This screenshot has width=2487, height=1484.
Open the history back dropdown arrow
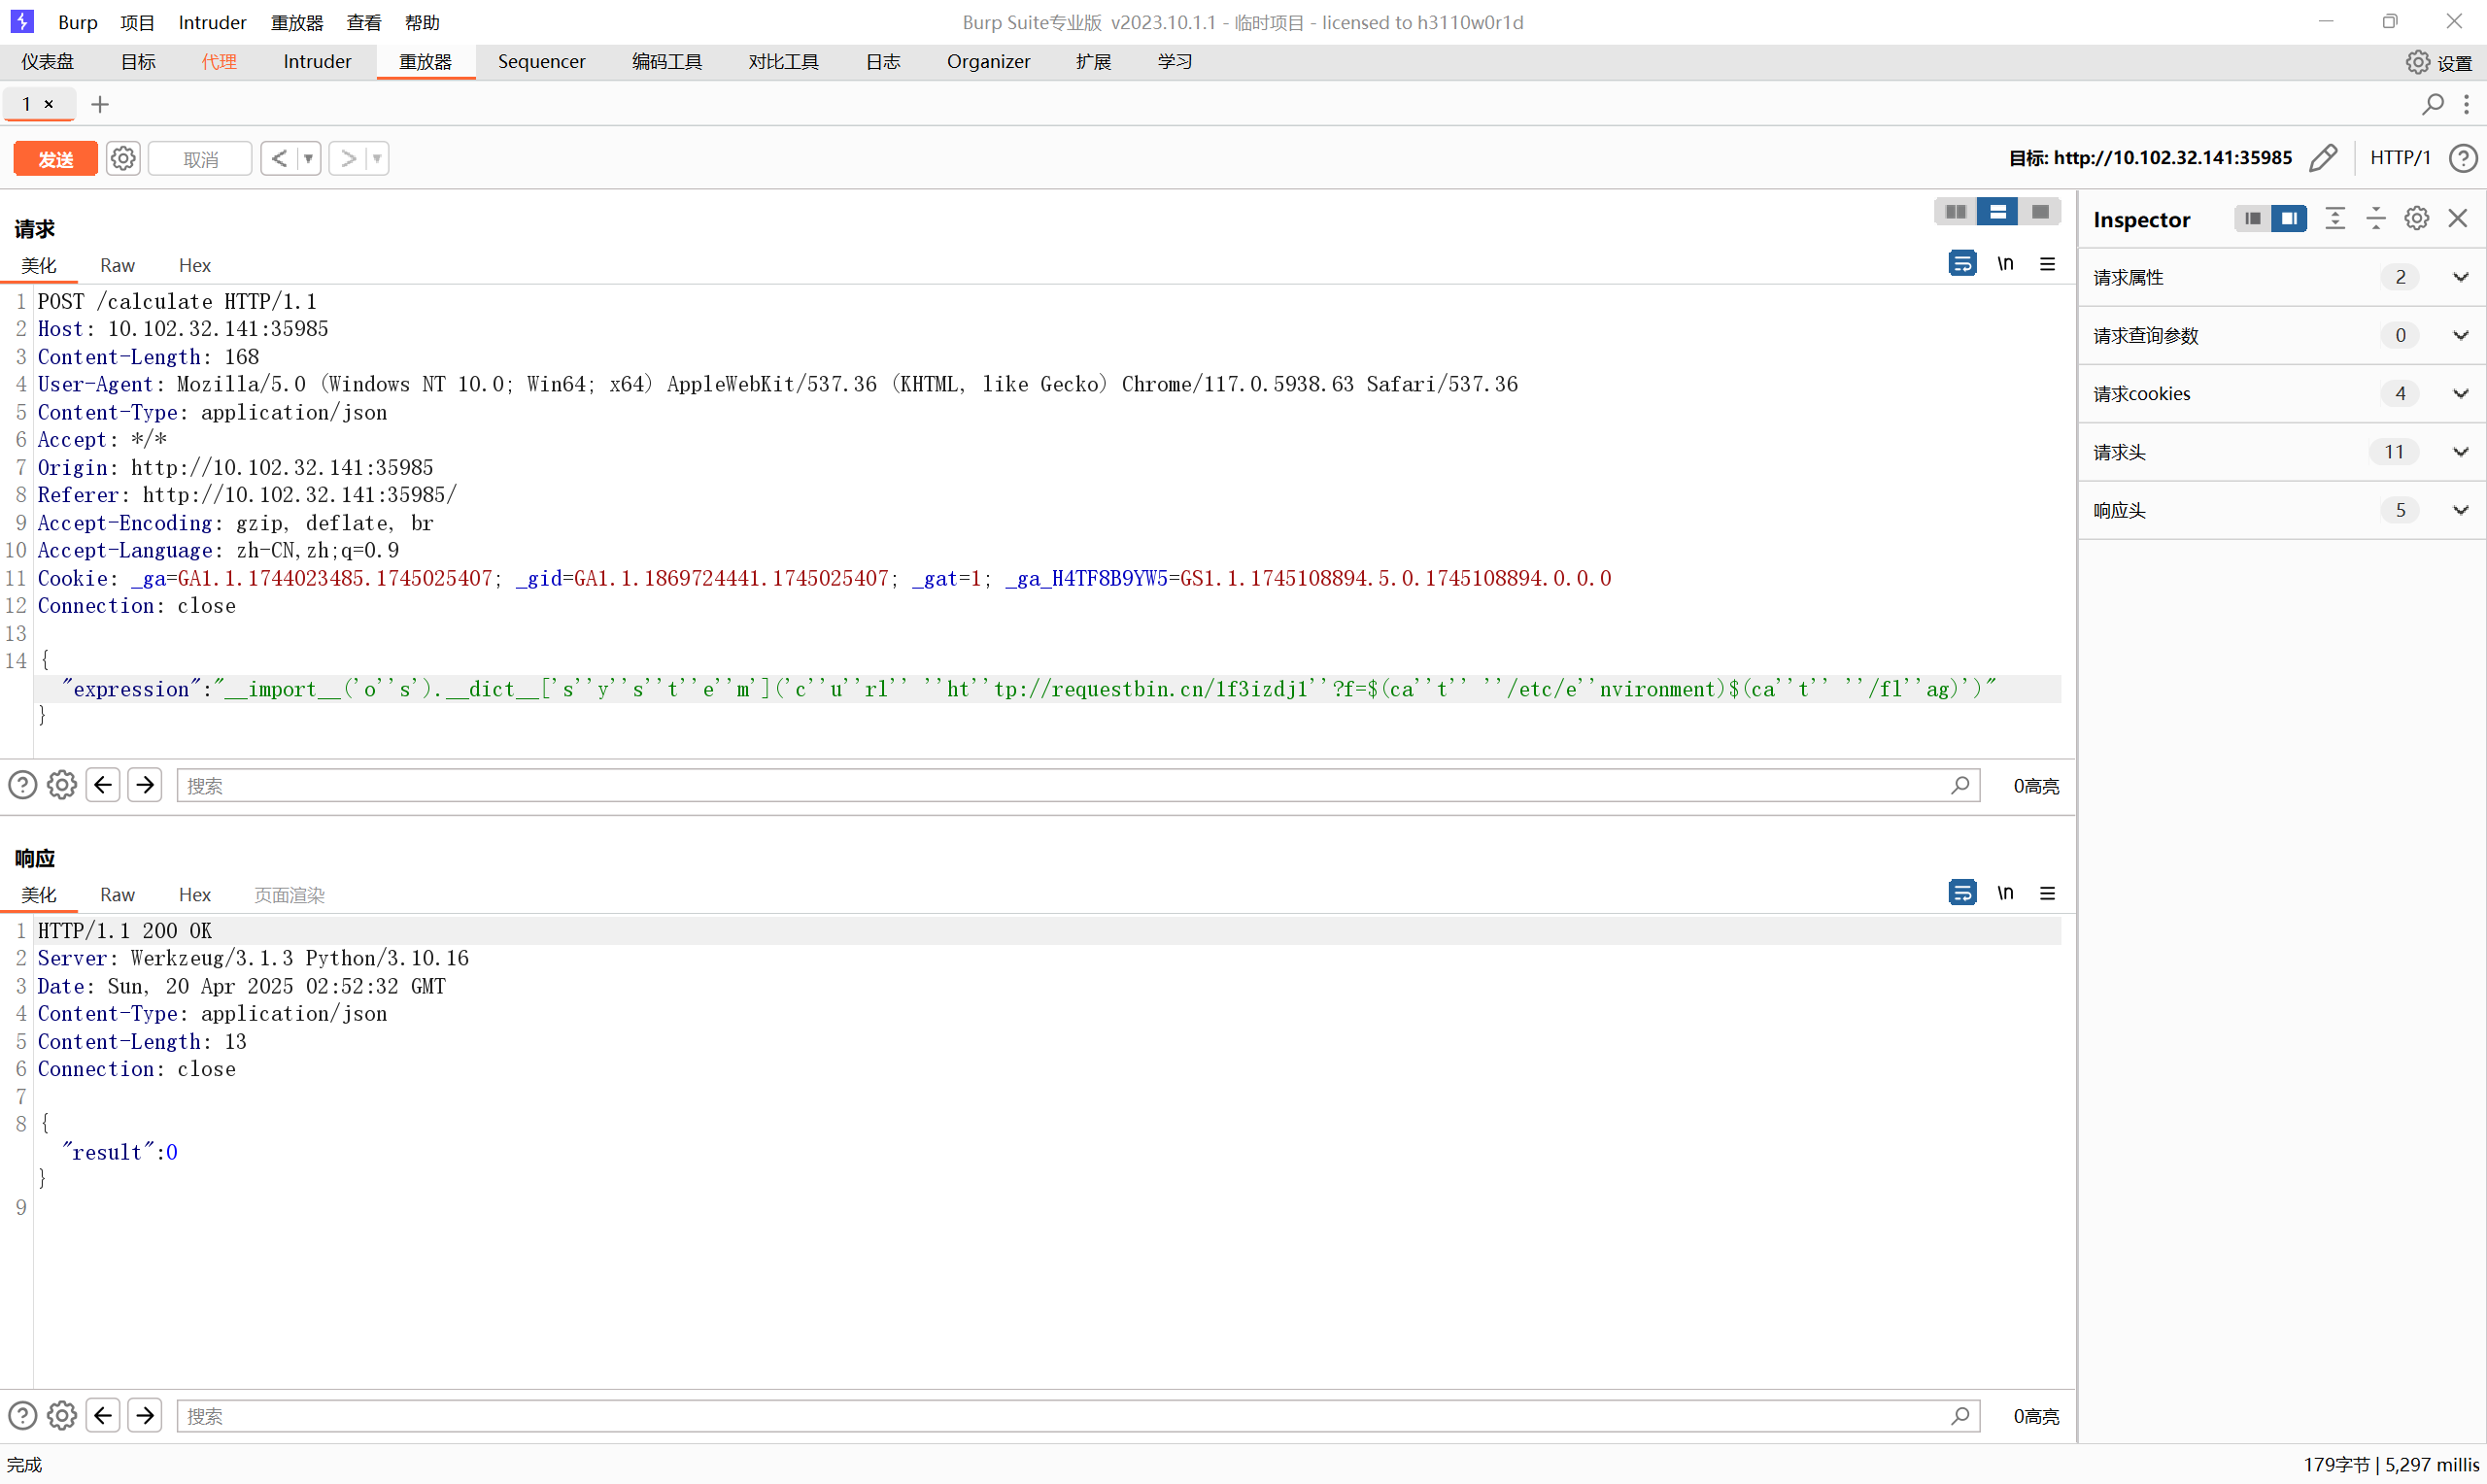point(308,158)
